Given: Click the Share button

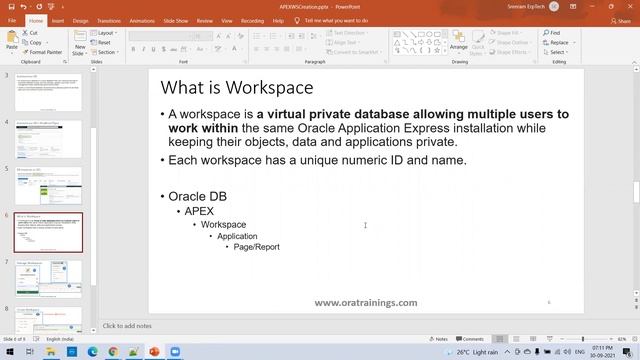Looking at the screenshot, I should [620, 21].
